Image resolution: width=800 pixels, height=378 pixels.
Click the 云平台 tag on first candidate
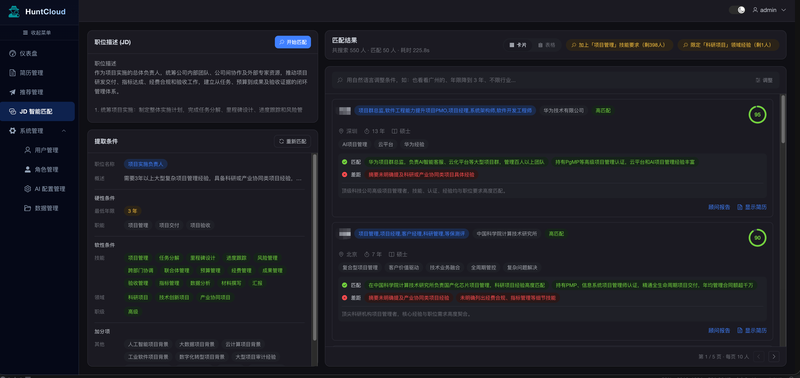click(385, 144)
